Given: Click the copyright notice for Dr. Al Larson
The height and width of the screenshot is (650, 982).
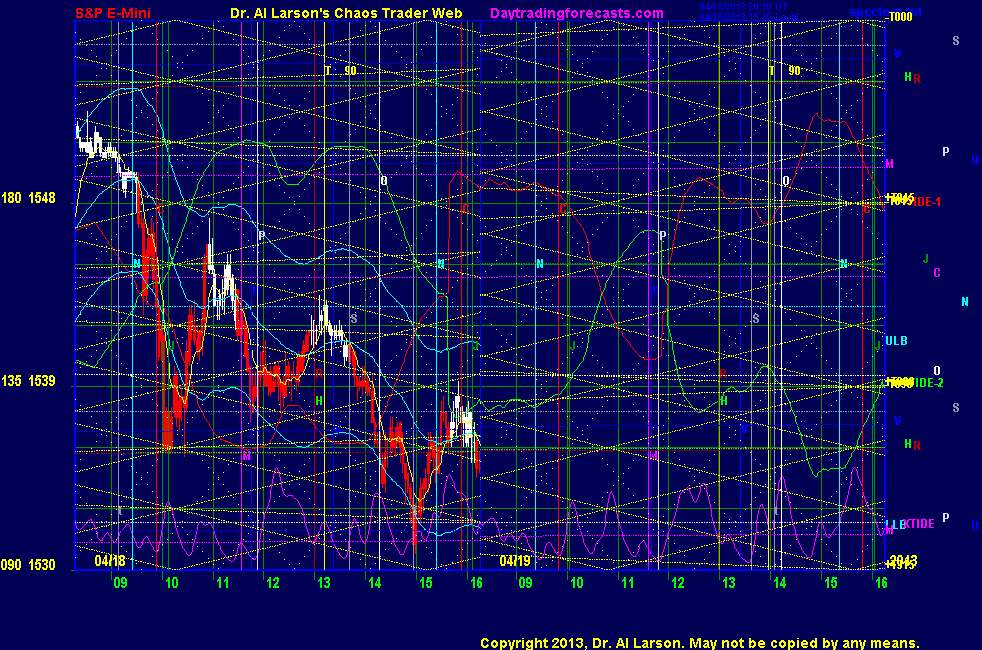Looking at the screenshot, I should [700, 643].
